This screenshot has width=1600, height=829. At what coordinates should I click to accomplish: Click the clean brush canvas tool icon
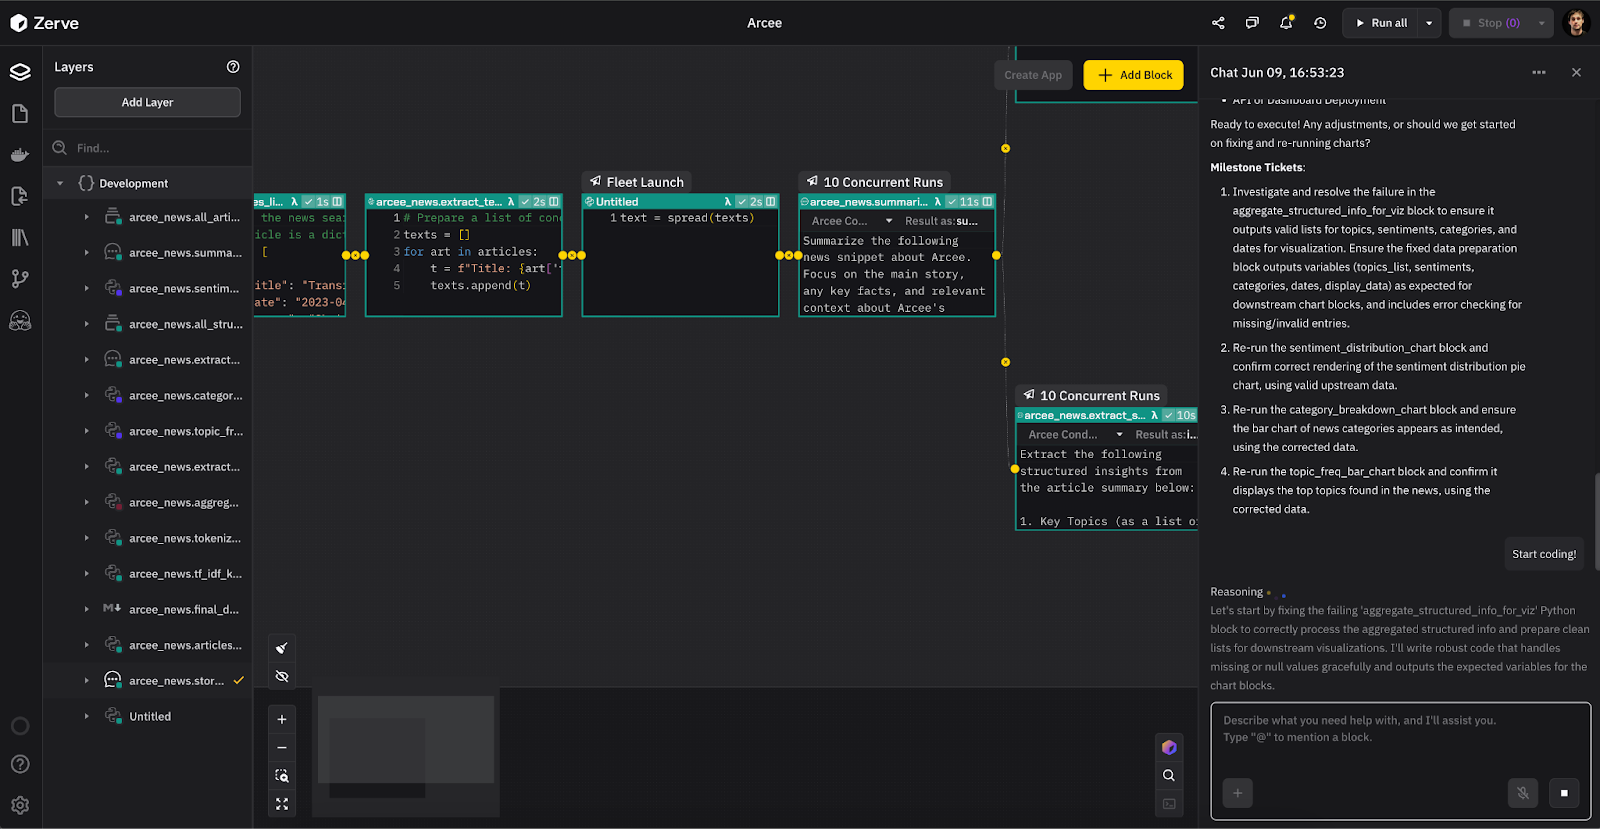point(282,648)
